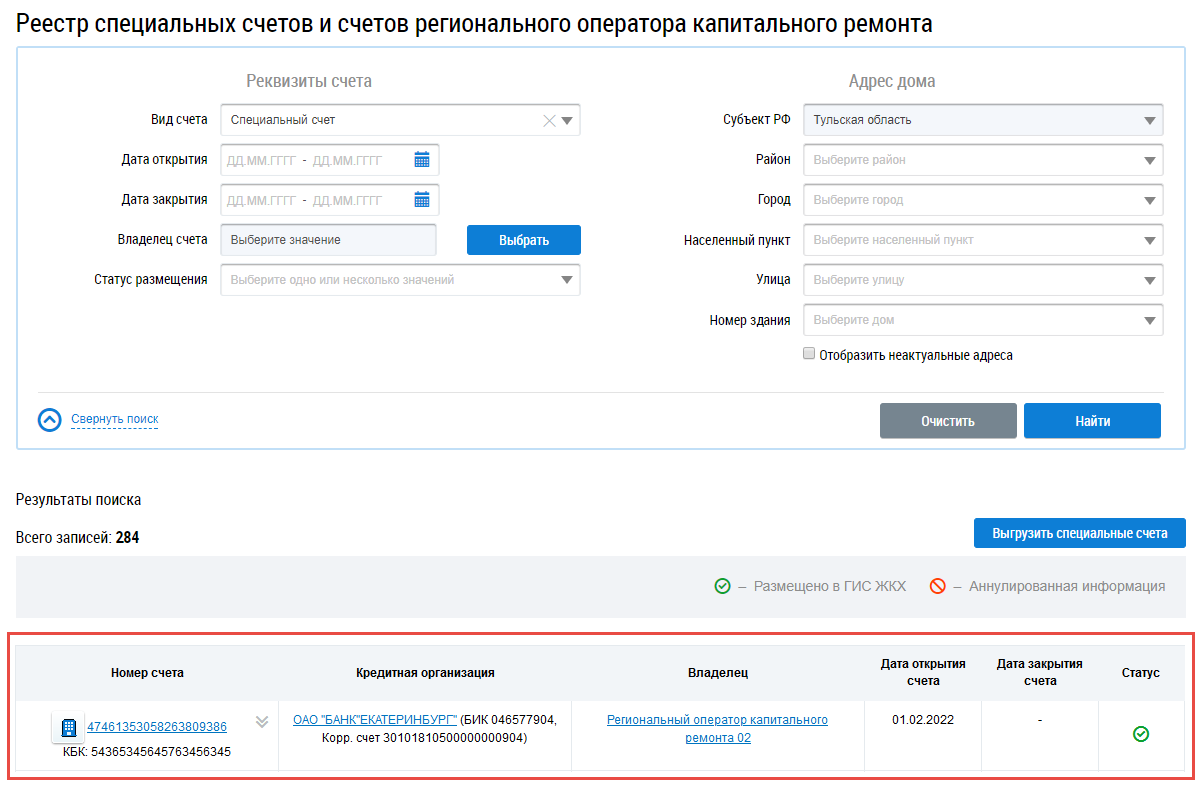Open the Район dropdown list
Viewport: 1199px width, 787px height.
(1148, 160)
